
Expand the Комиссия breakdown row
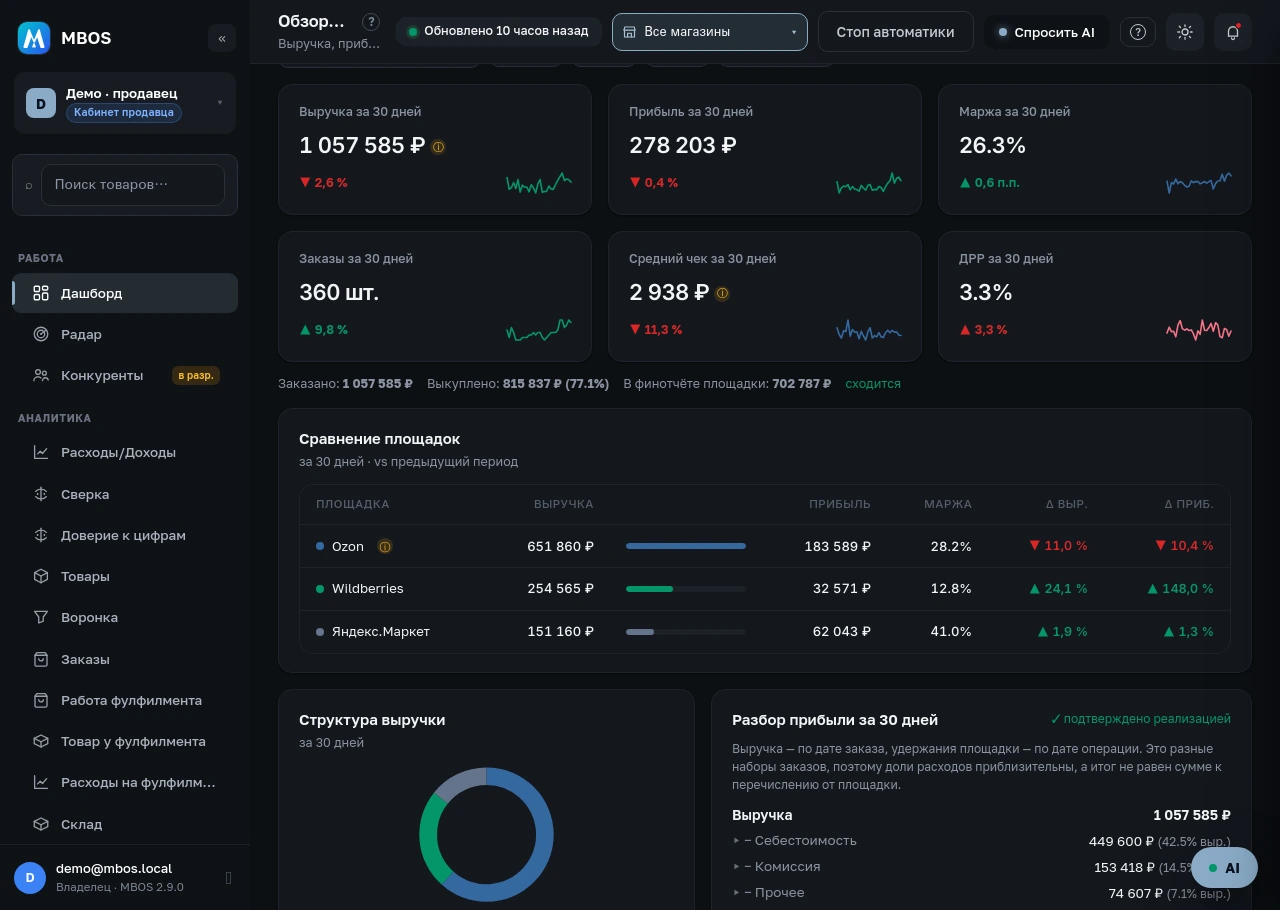[777, 867]
